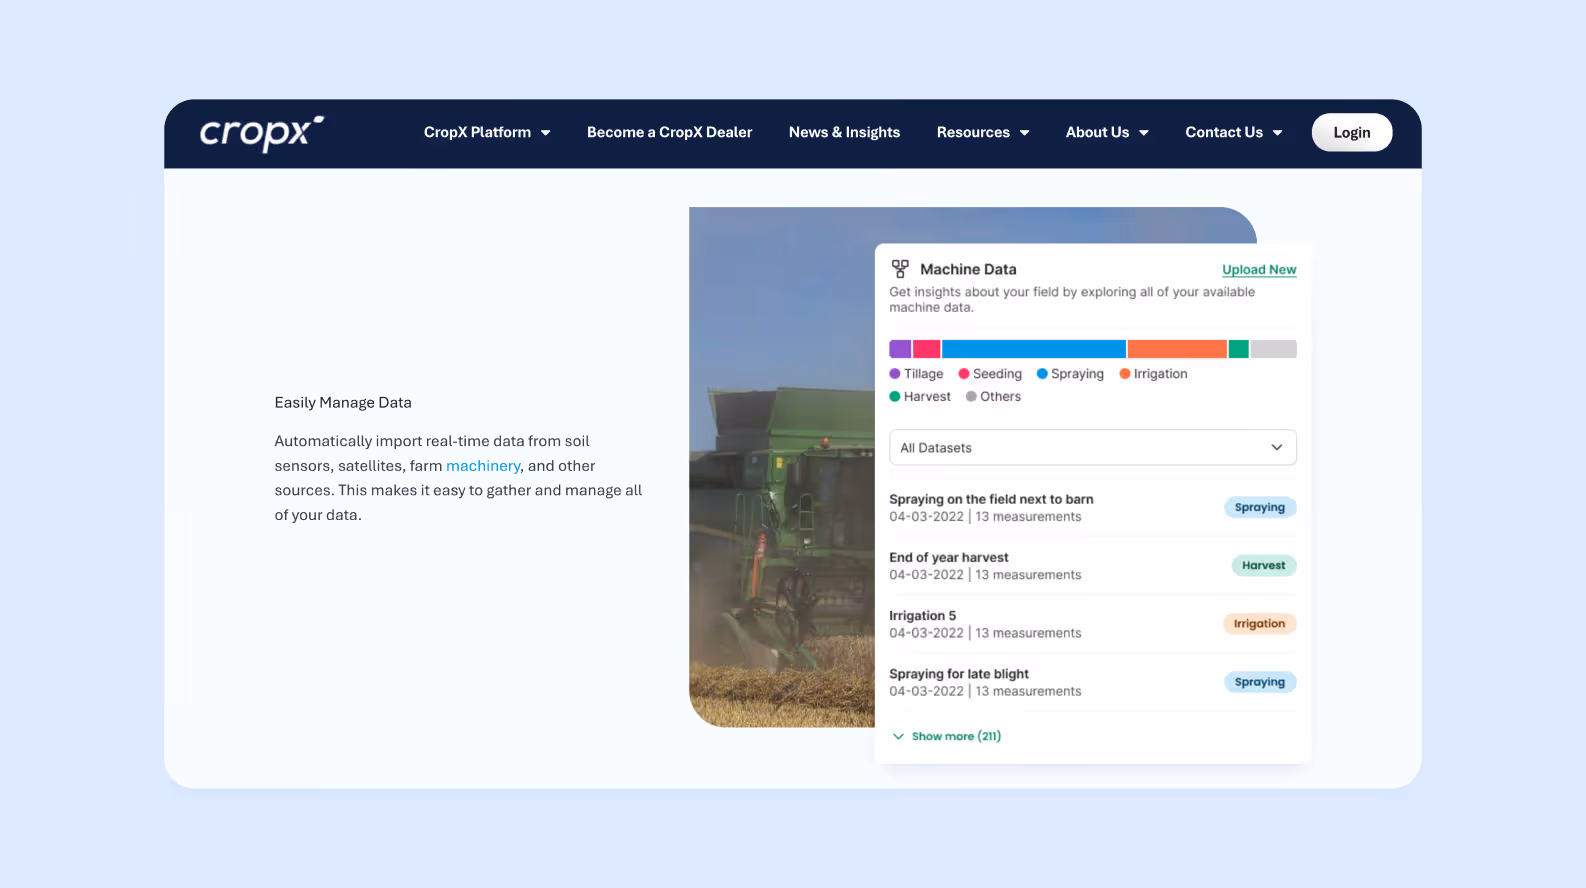Click the blue Spraying bar segment
The width and height of the screenshot is (1586, 888).
1034,349
